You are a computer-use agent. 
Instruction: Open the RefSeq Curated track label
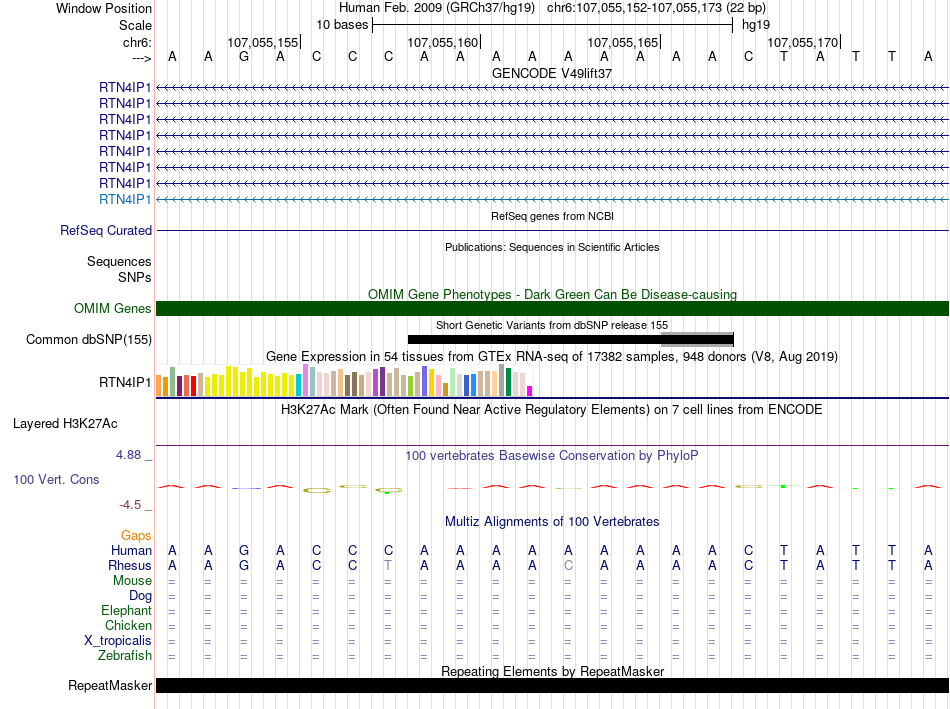pyautogui.click(x=106, y=231)
